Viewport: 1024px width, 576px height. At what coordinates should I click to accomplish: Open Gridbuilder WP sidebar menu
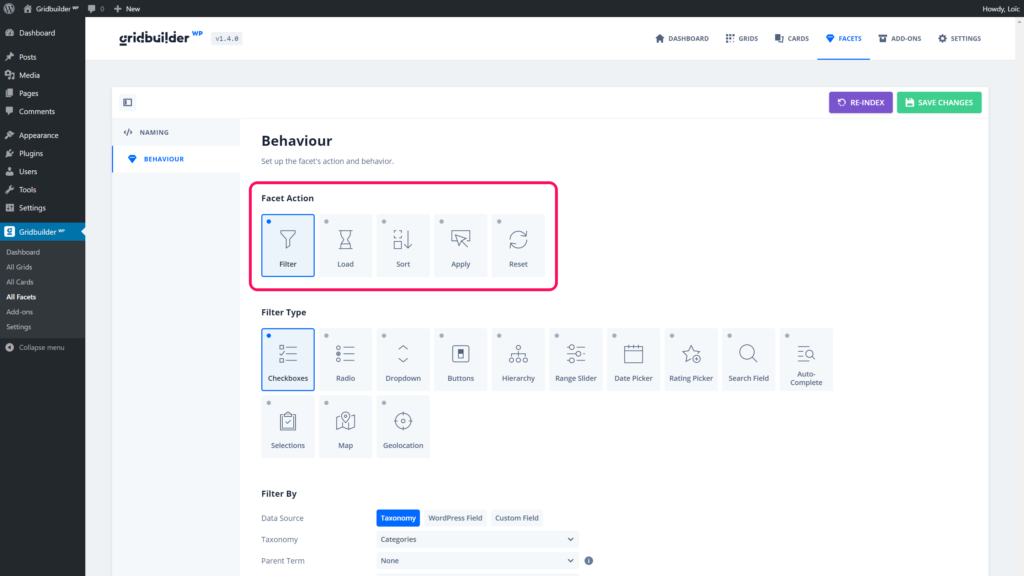click(x=42, y=232)
